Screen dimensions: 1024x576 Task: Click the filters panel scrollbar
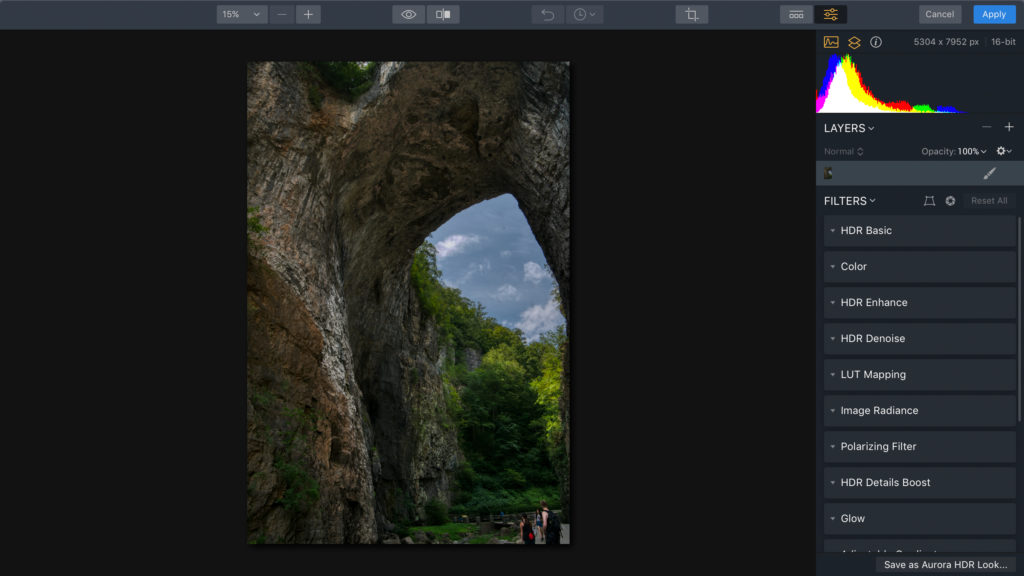pos(1019,320)
